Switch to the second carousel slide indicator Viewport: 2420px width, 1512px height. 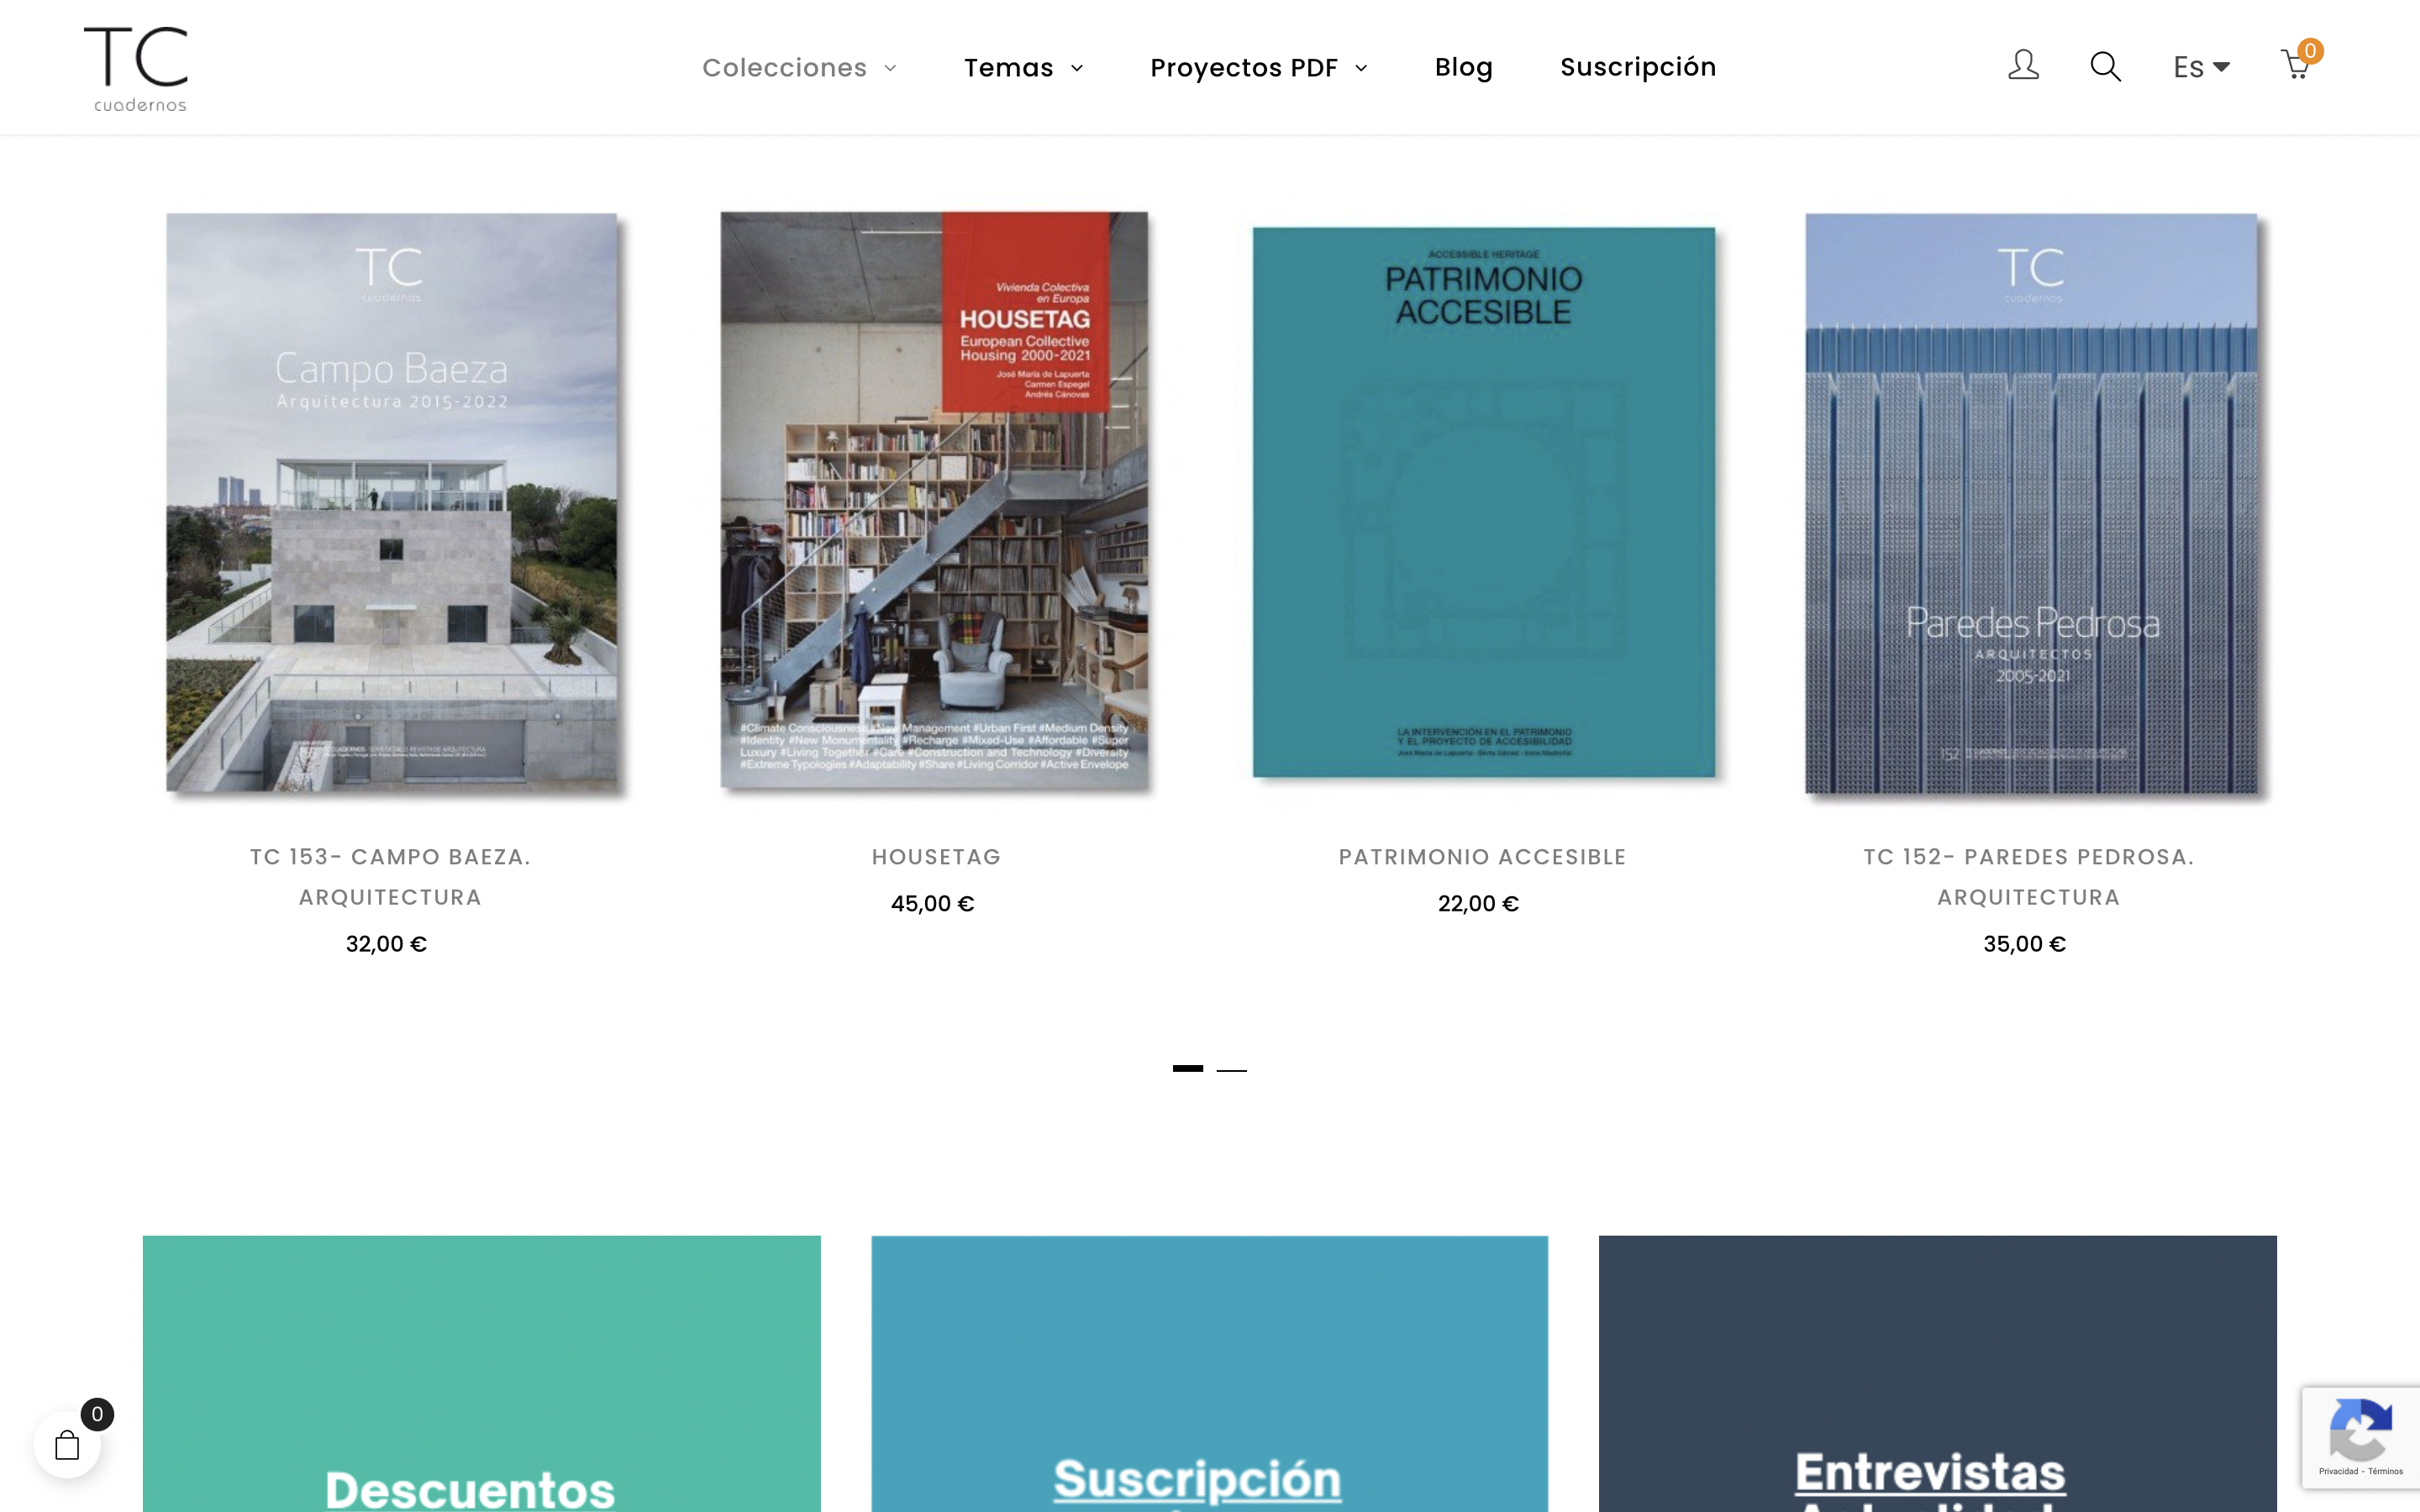(1231, 1069)
